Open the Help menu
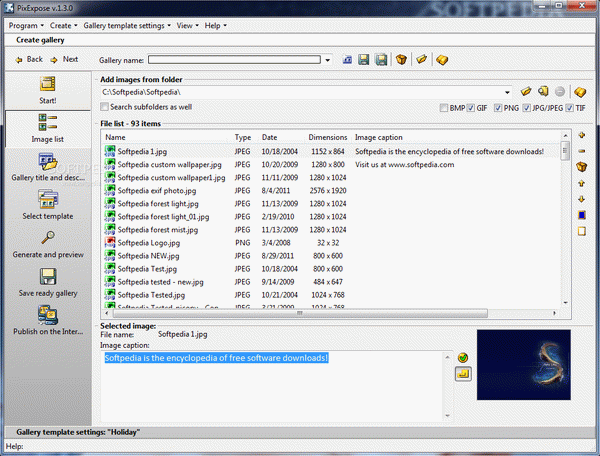 [215, 26]
